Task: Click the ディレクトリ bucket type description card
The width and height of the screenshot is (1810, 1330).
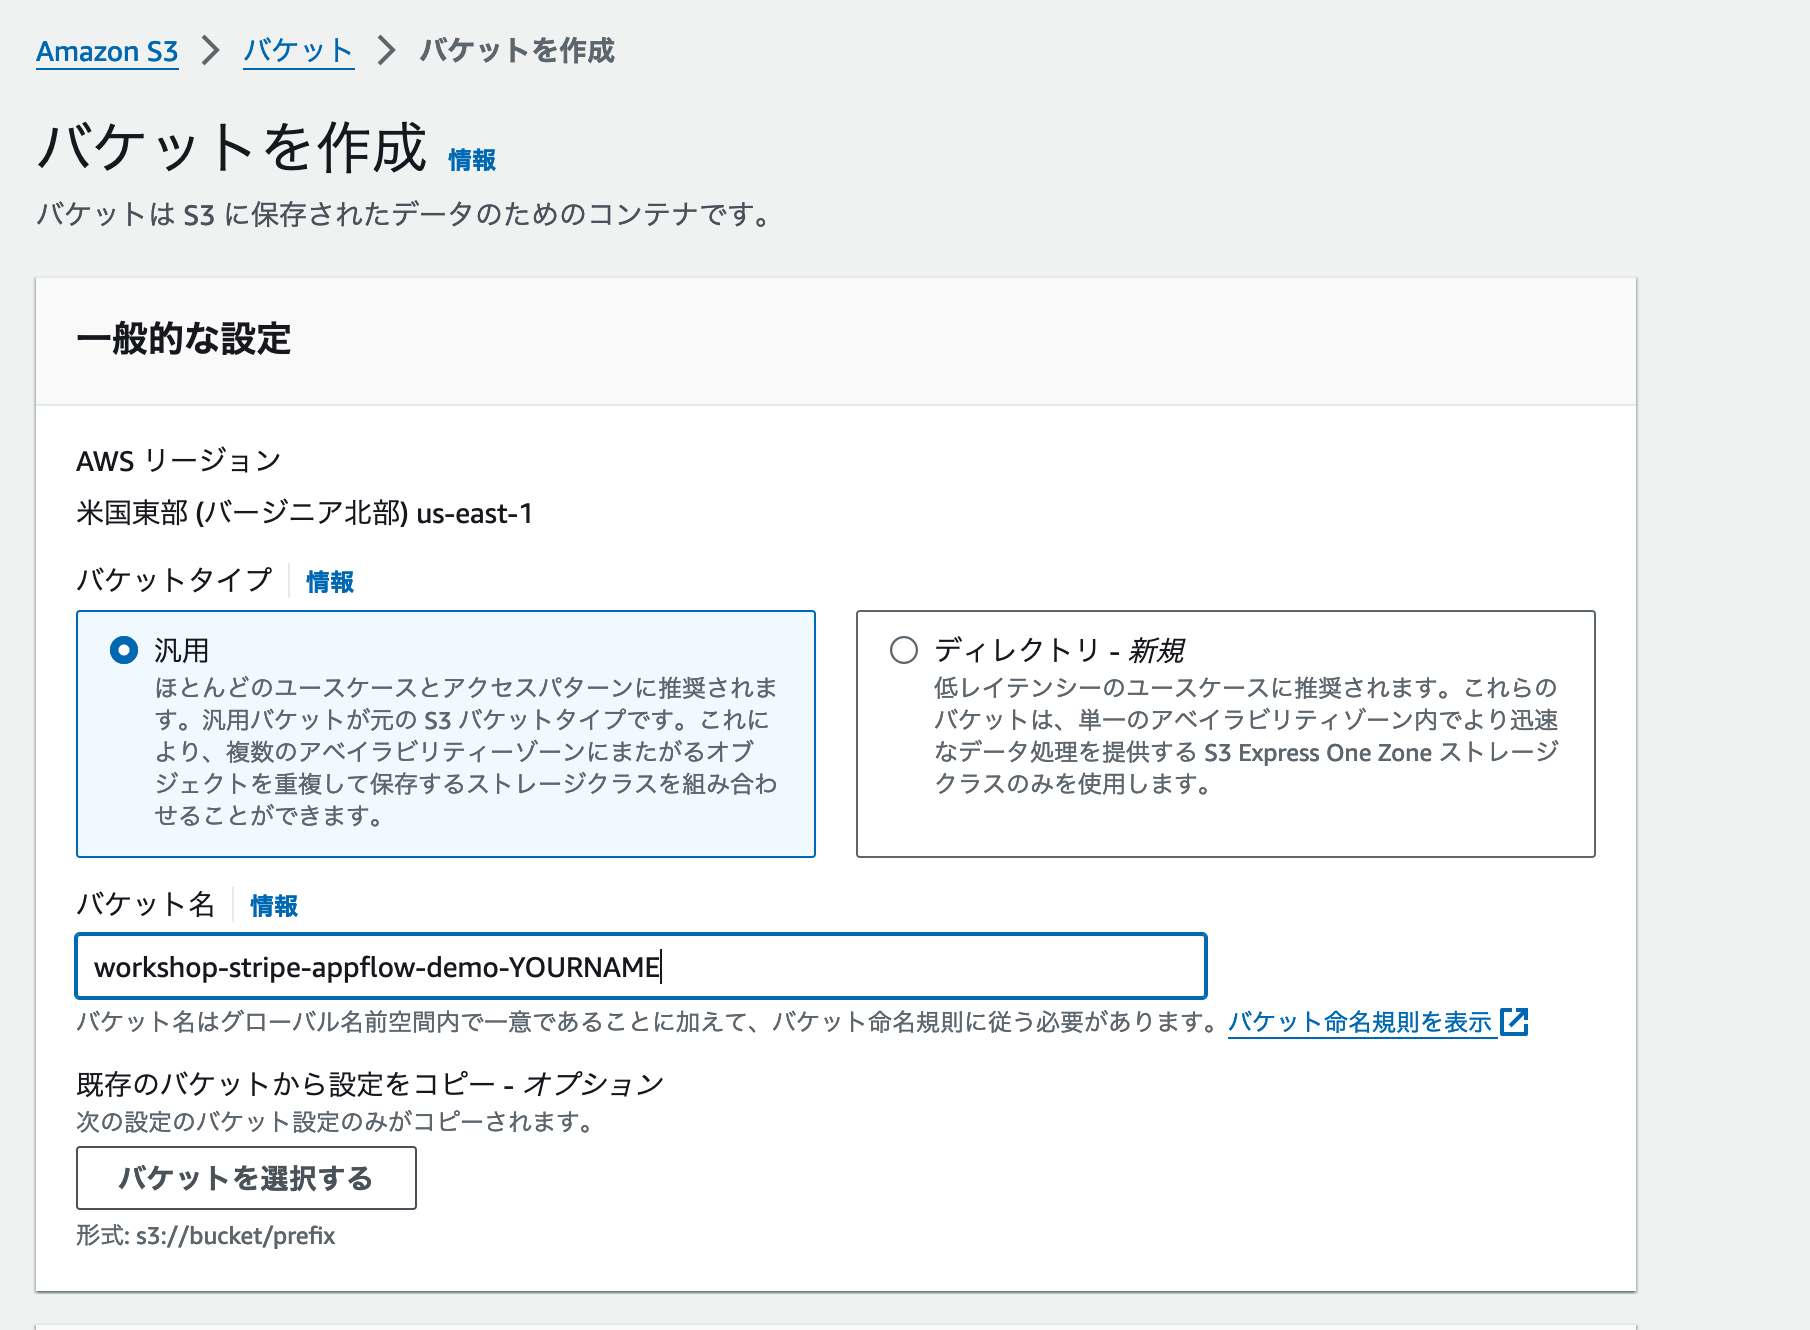Action: pos(1225,732)
